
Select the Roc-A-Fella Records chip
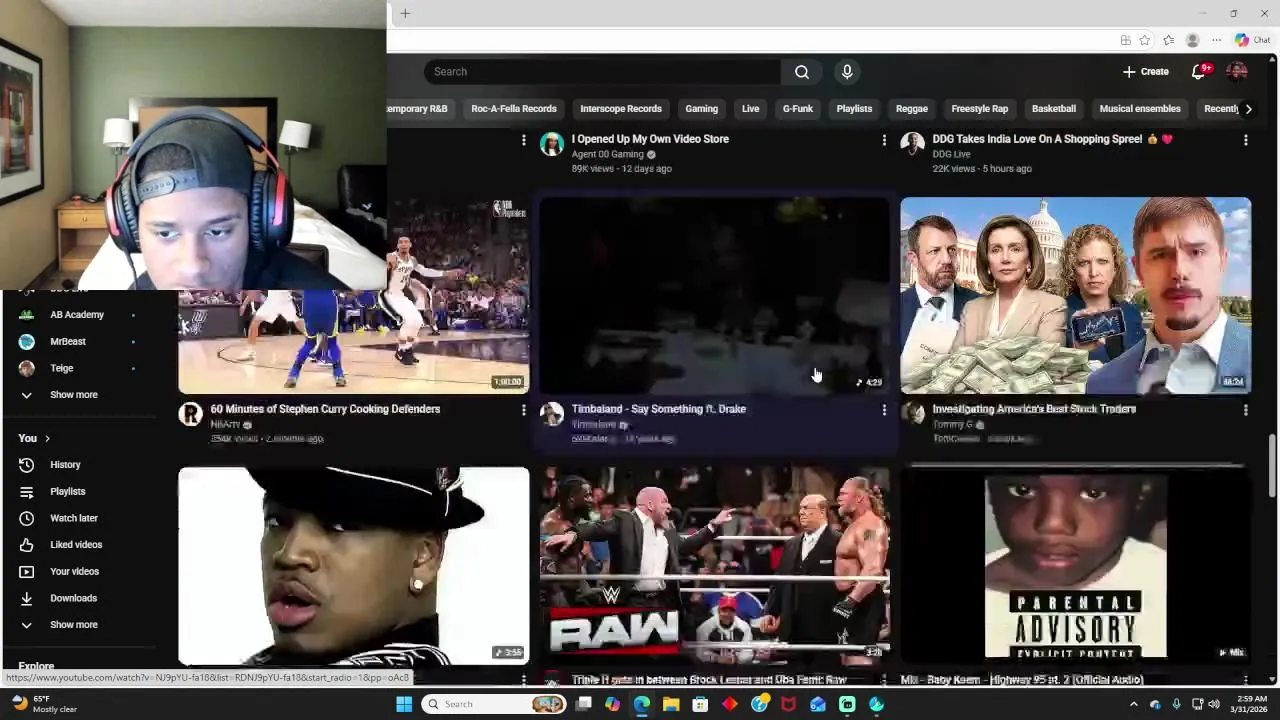tap(514, 109)
